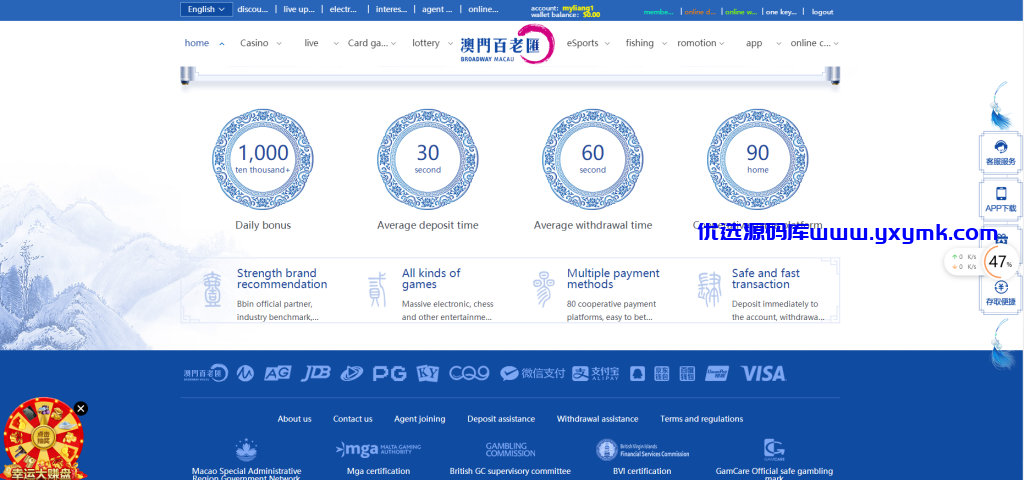Click the CQ9 provider logo
This screenshot has width=1024, height=480.
pyautogui.click(x=469, y=374)
